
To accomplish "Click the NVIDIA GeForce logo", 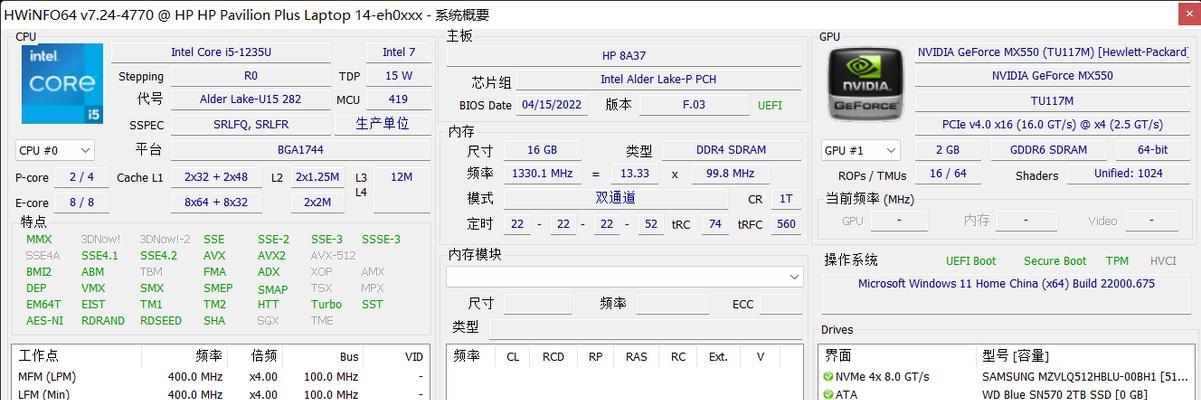I will (864, 87).
